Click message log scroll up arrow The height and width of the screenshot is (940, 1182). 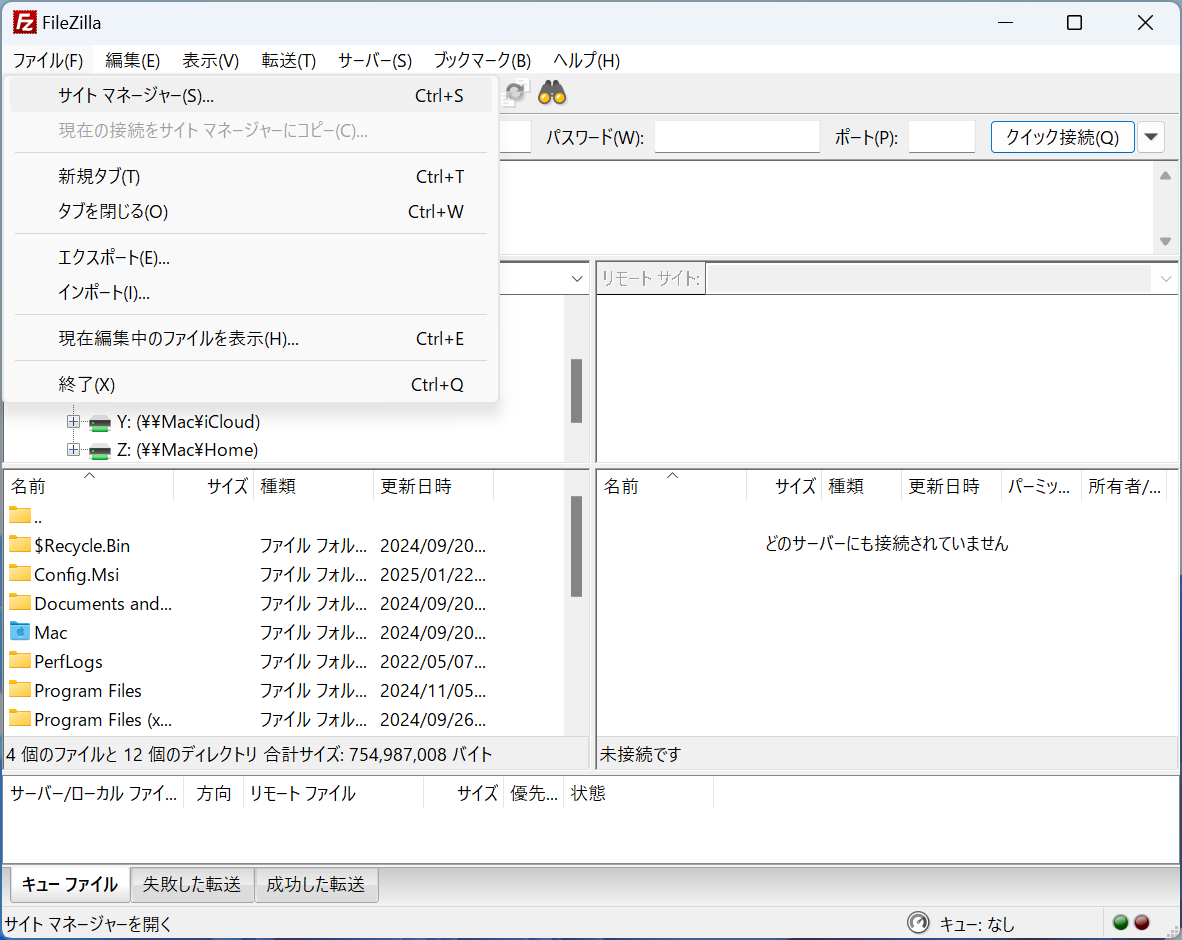point(1165,176)
